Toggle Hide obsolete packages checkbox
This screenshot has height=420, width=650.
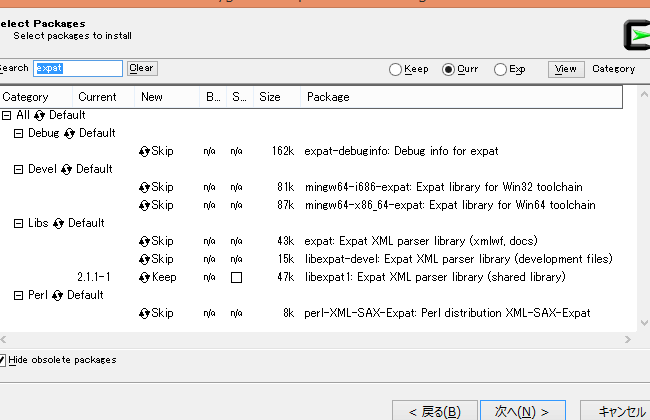3,360
